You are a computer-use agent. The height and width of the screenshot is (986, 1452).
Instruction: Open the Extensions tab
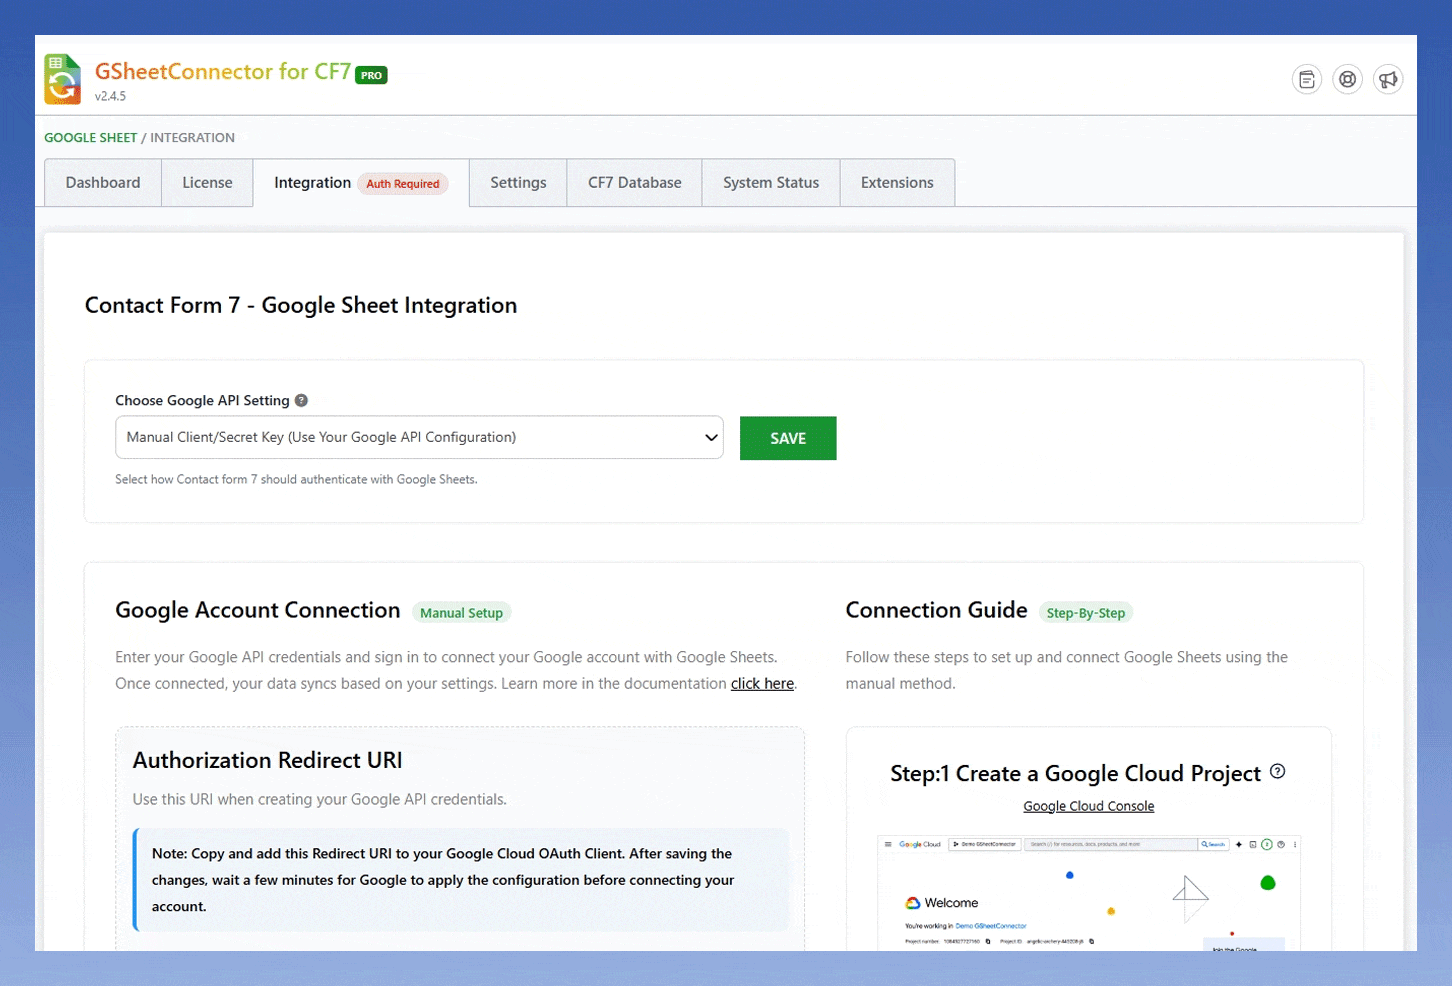coord(897,183)
